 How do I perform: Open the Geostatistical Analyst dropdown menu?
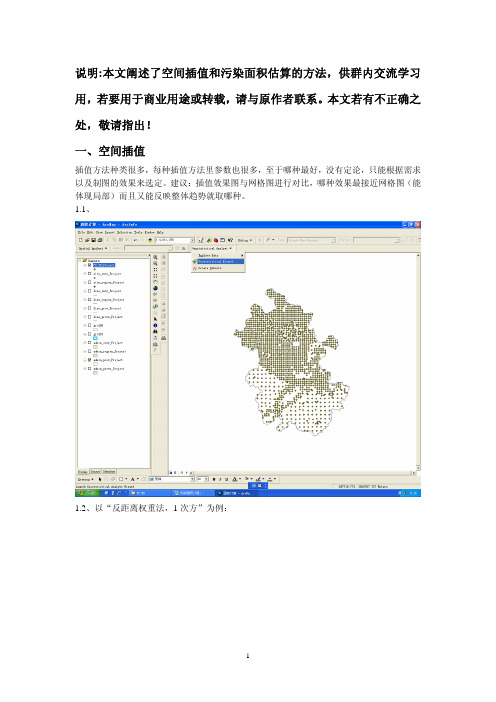point(212,248)
